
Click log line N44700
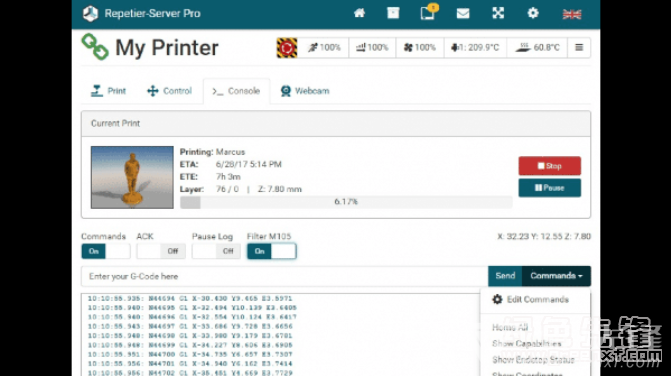pos(190,354)
